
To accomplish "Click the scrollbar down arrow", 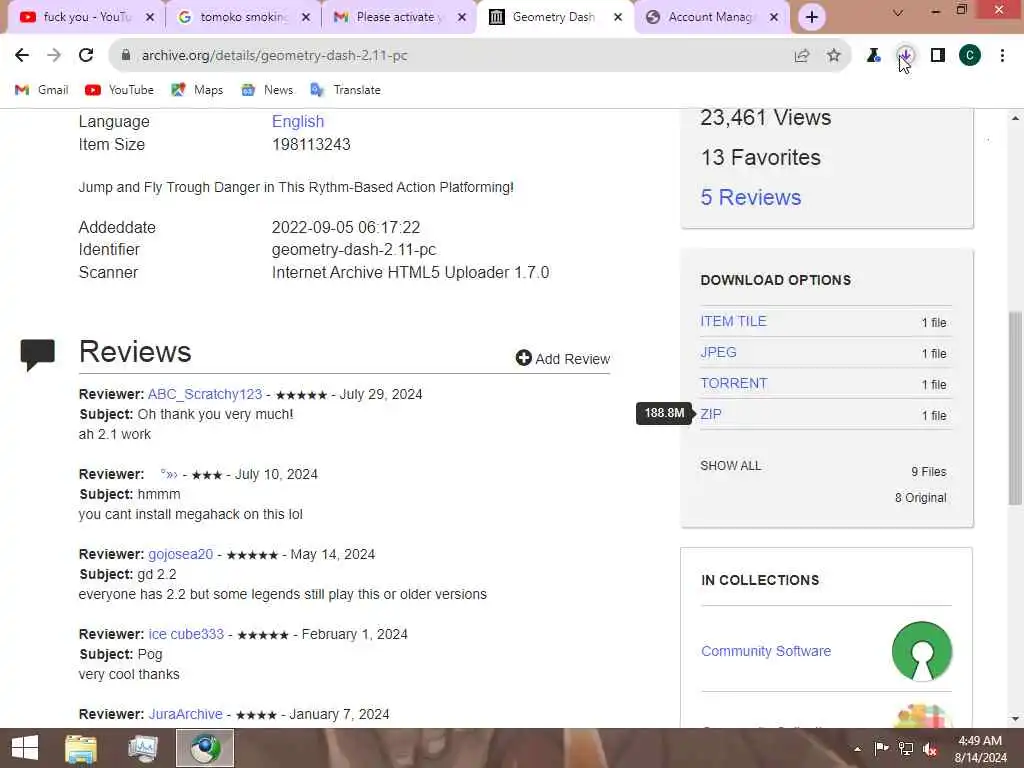I will 1014,719.
